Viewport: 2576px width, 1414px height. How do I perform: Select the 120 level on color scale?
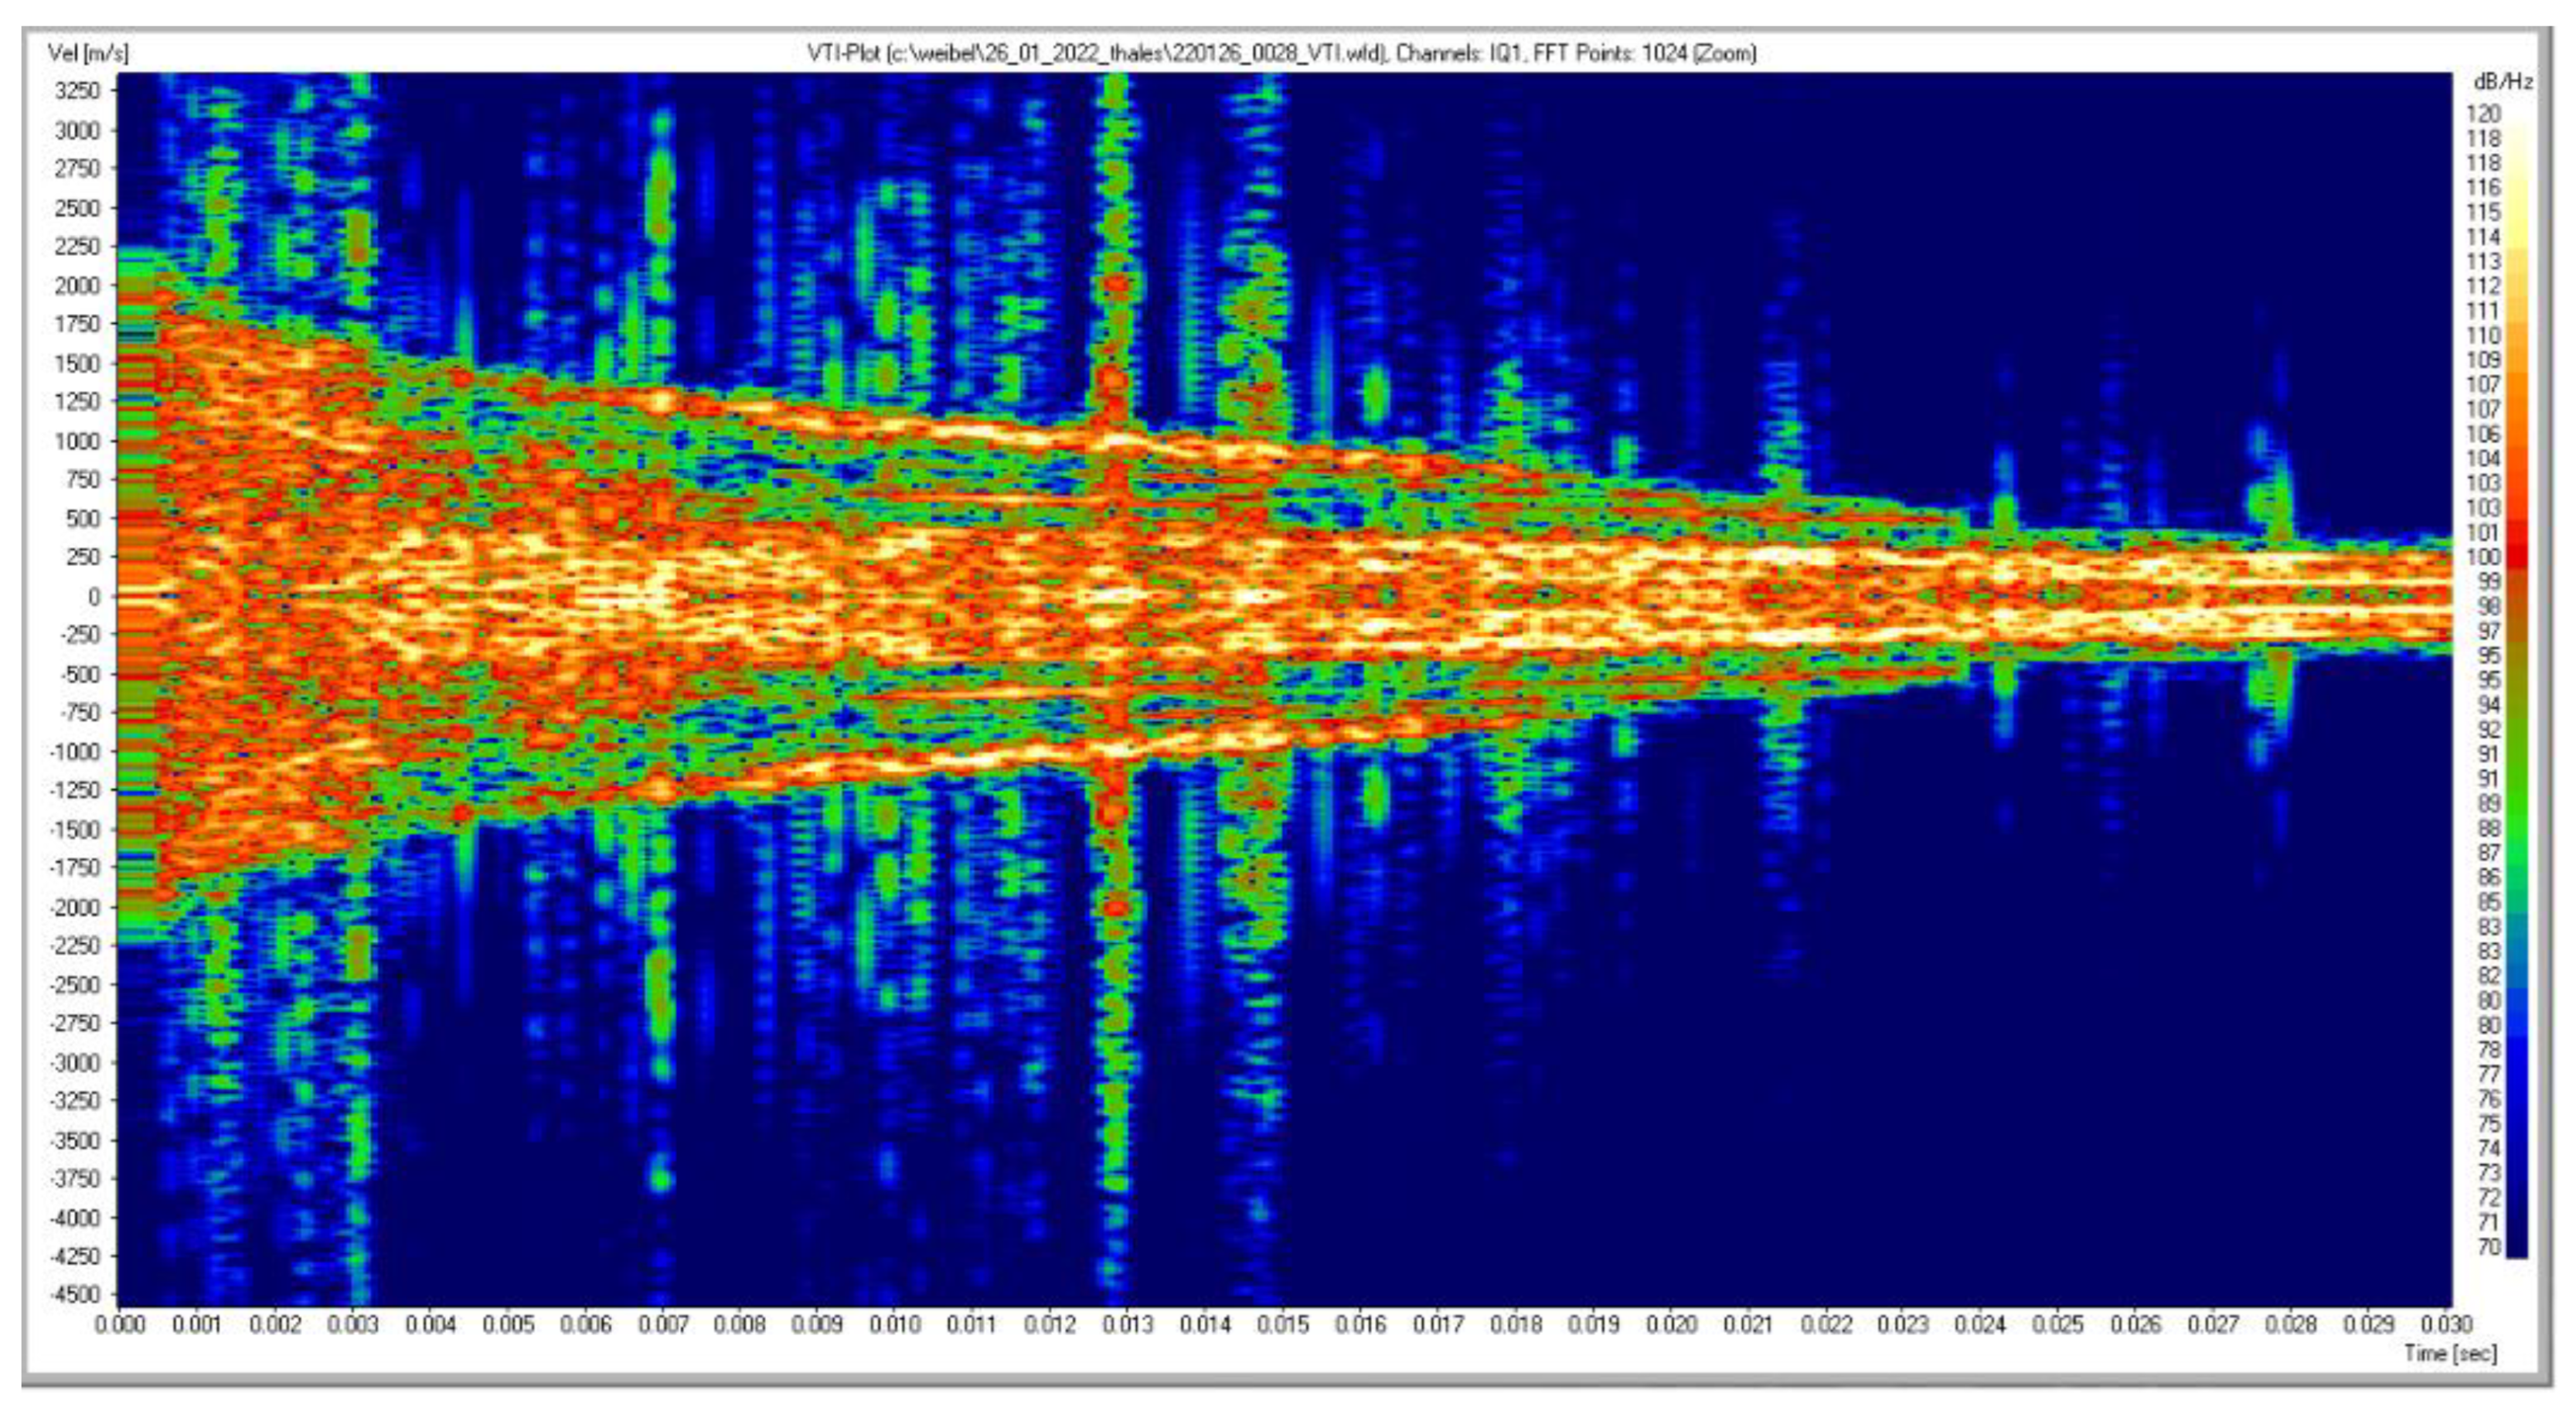(x=2484, y=114)
